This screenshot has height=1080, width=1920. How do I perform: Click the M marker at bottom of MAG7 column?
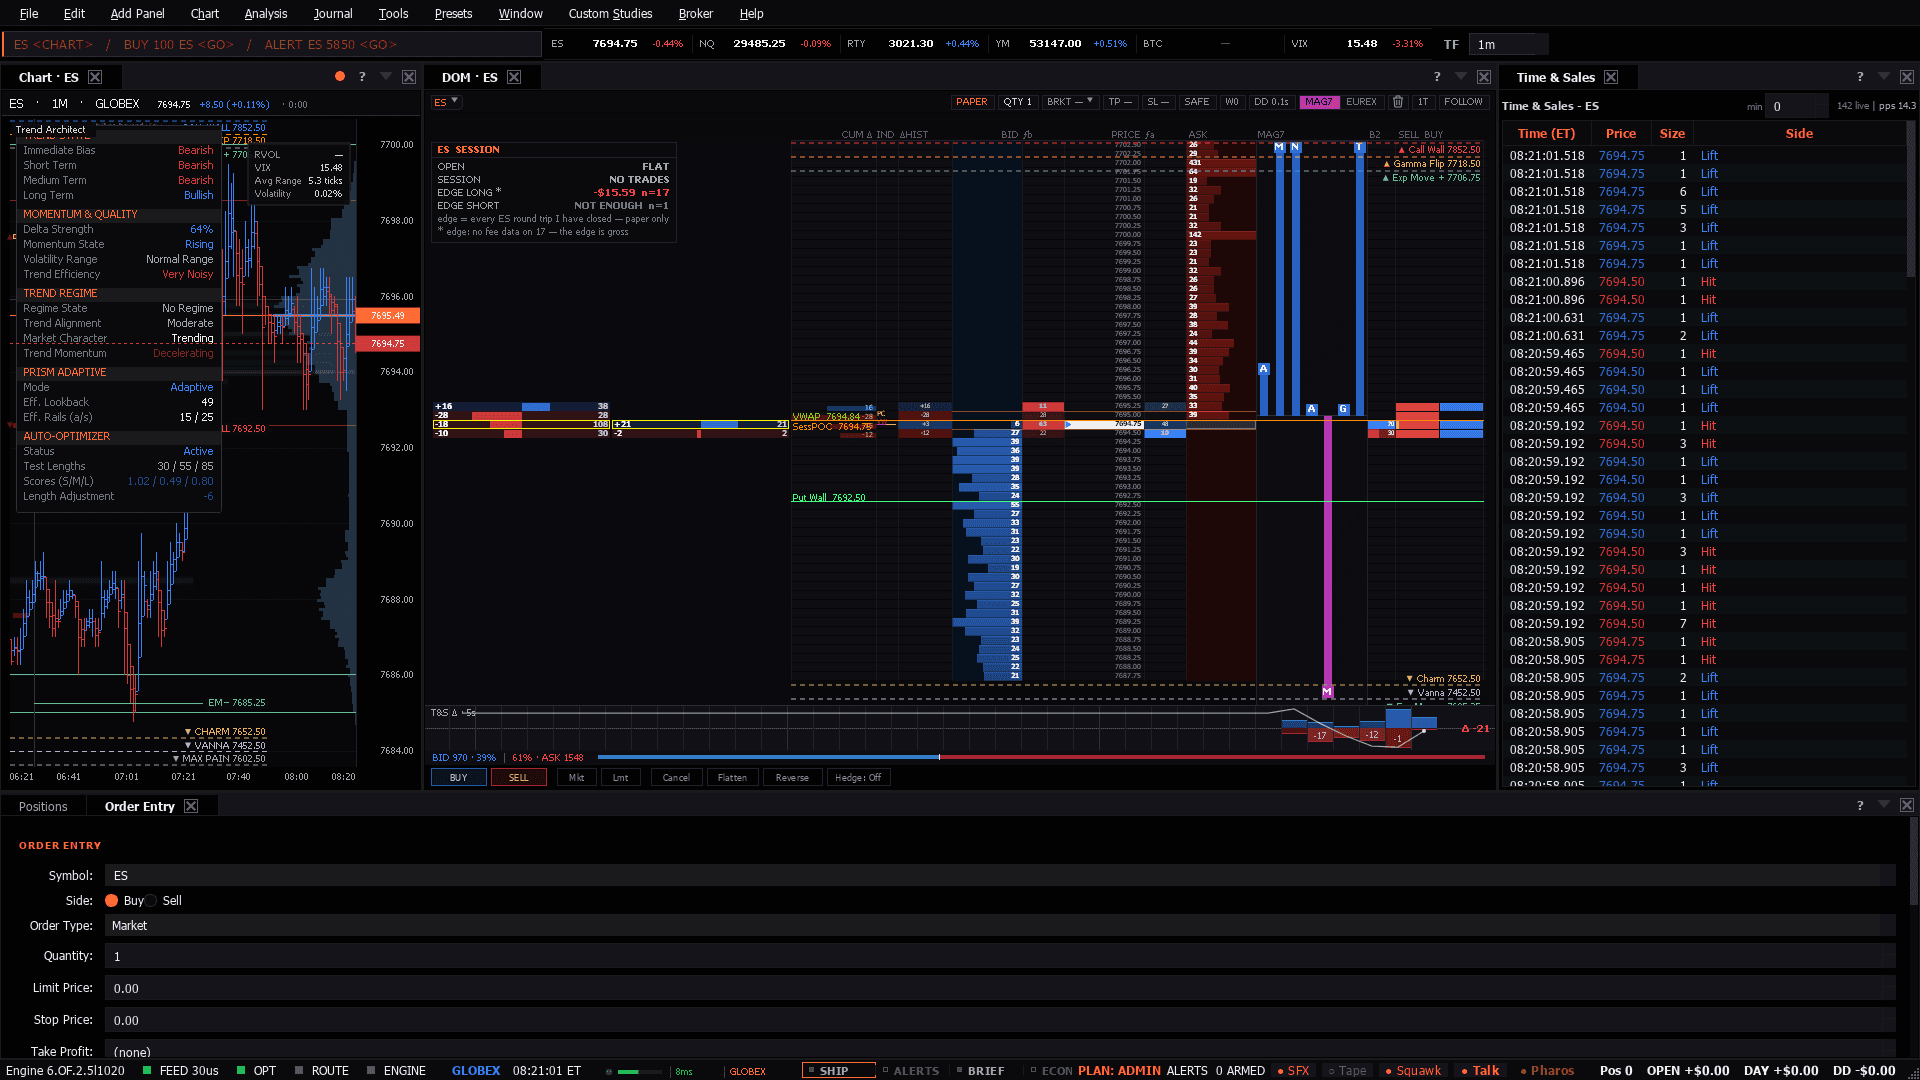[x=1327, y=692]
